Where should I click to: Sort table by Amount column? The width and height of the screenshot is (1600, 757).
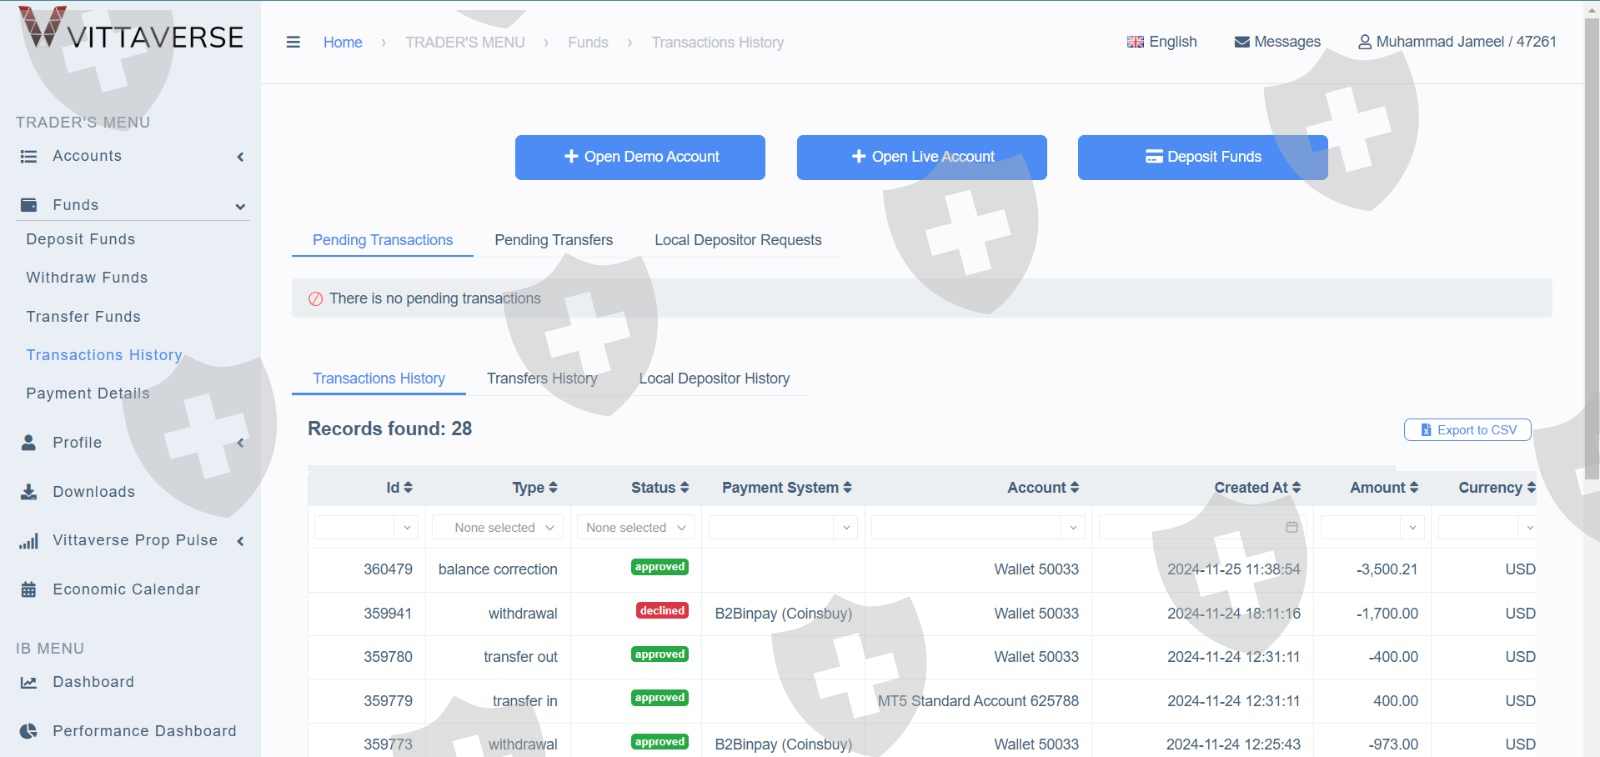1384,488
